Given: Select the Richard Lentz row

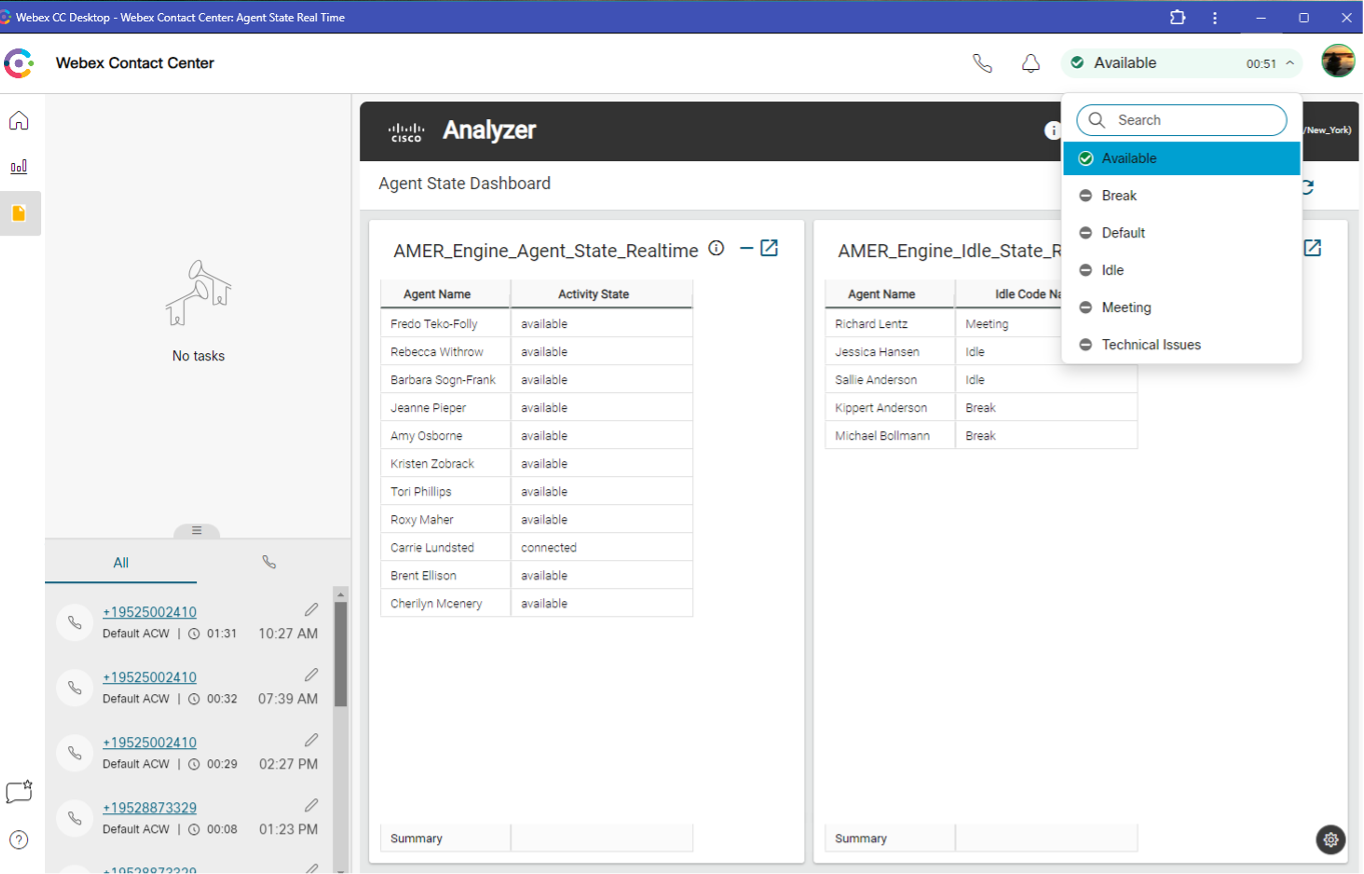Looking at the screenshot, I should pos(981,324).
